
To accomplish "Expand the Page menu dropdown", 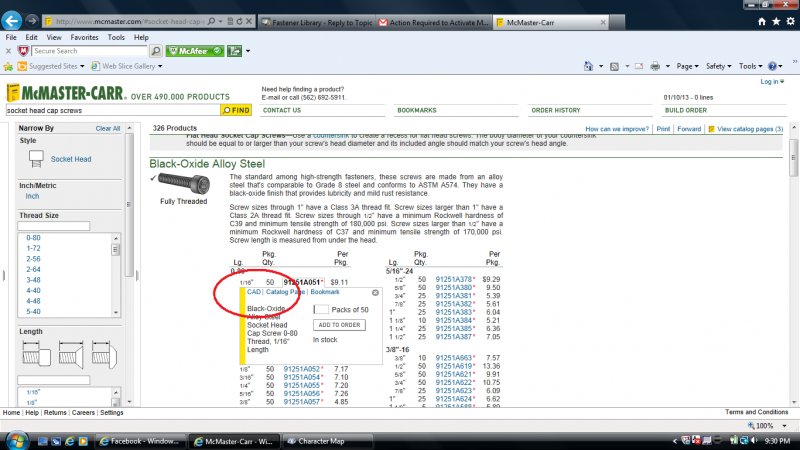I will point(687,66).
